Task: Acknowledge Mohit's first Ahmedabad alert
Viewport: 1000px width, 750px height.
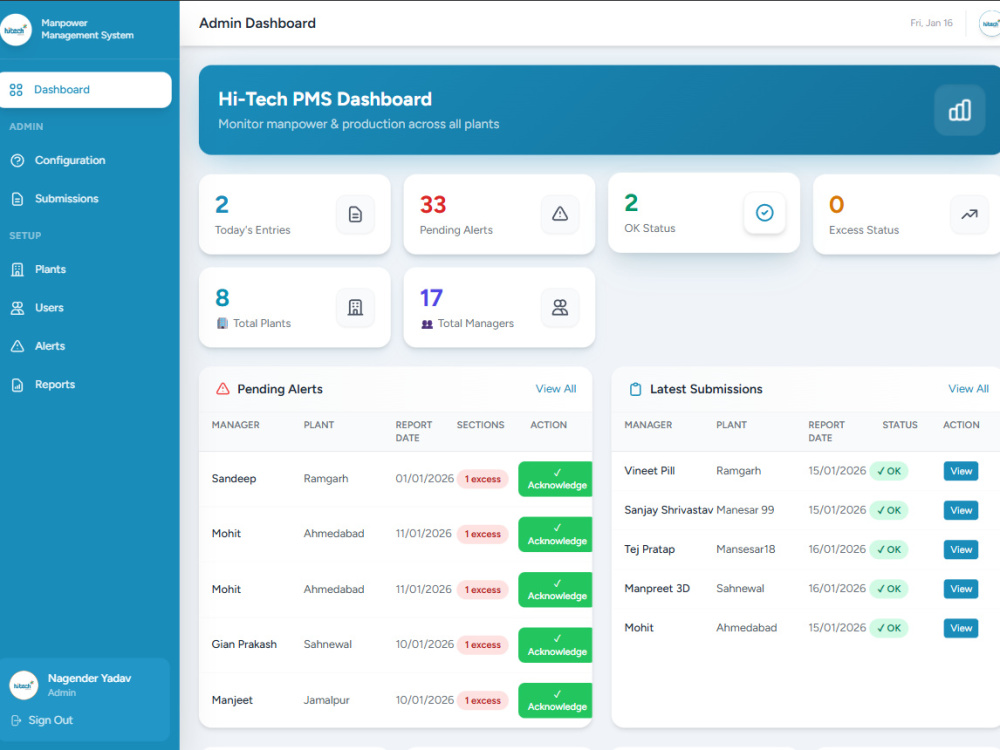Action: tap(555, 534)
